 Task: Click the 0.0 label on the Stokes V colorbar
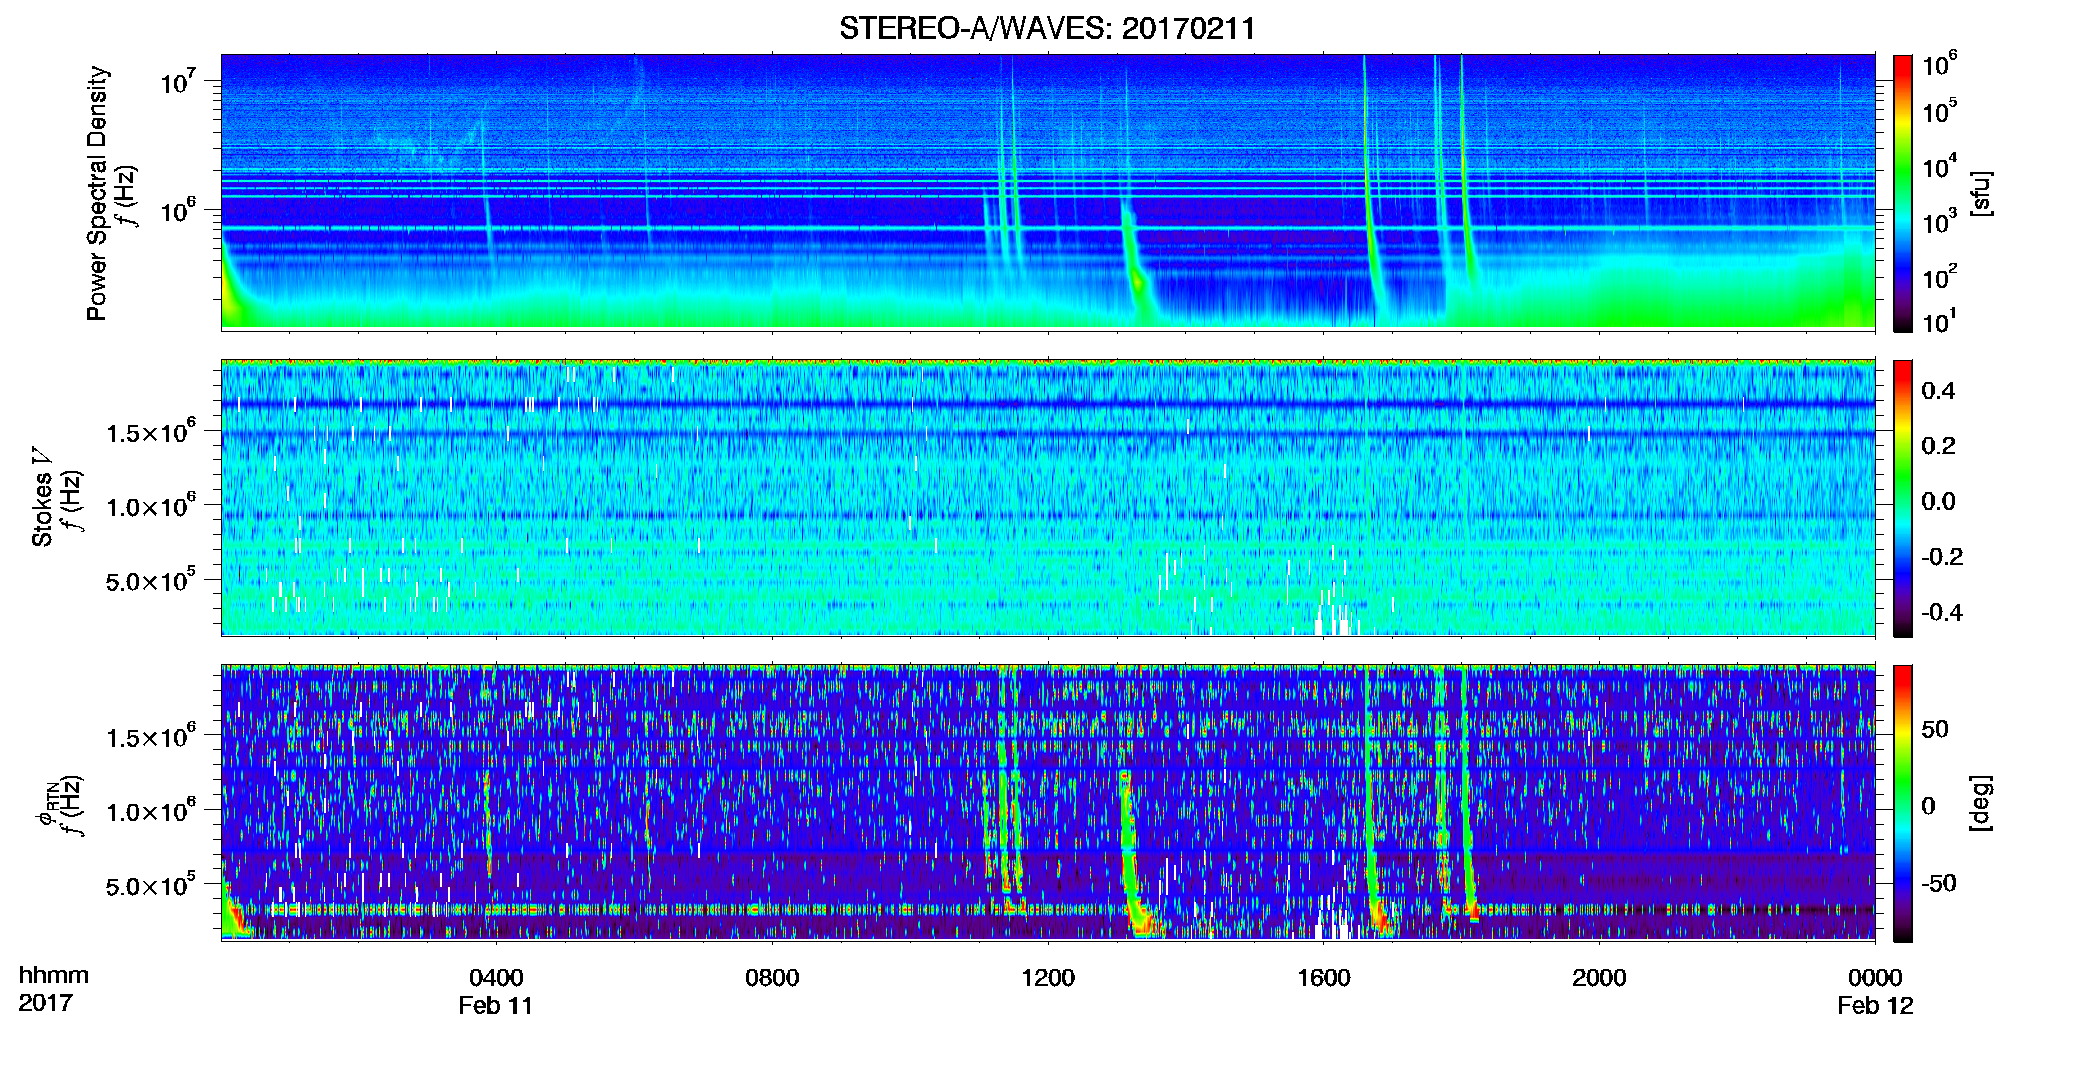[x=1938, y=501]
